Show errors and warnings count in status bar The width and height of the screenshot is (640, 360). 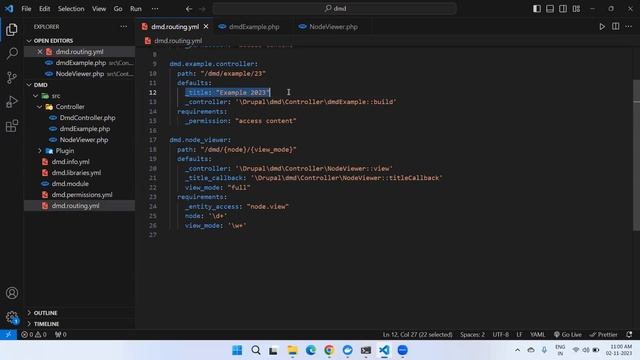34,334
